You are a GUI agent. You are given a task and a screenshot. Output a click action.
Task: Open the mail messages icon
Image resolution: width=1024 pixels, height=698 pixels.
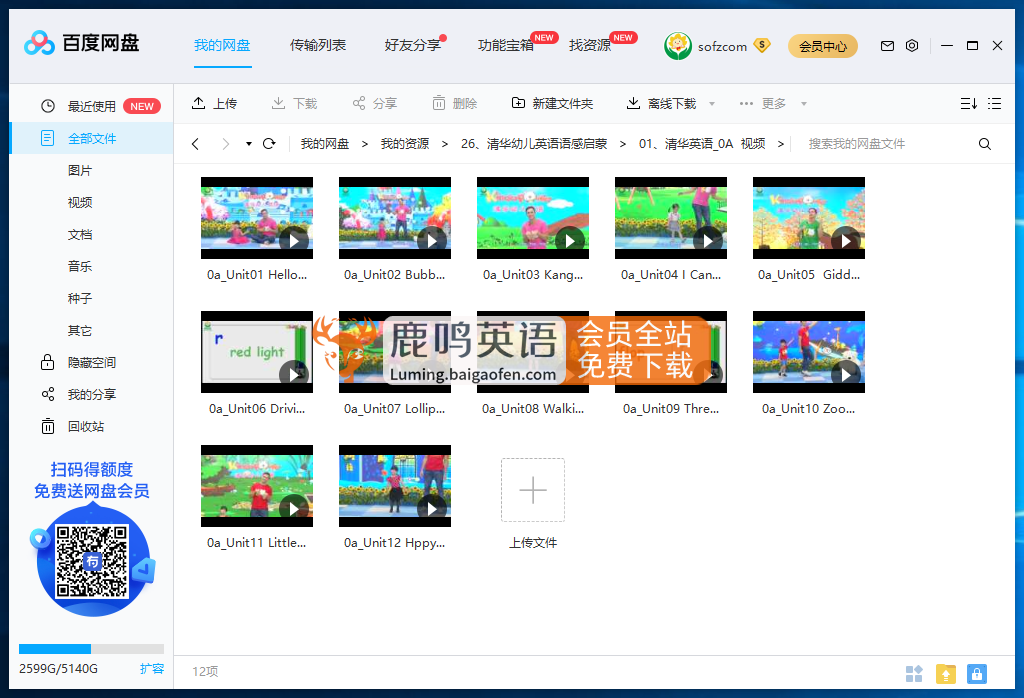(887, 46)
